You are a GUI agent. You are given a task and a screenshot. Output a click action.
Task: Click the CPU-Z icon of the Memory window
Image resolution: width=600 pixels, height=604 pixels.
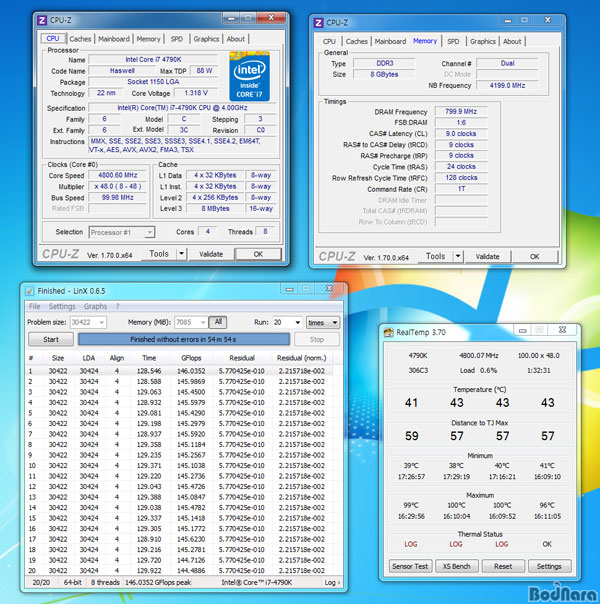click(320, 22)
